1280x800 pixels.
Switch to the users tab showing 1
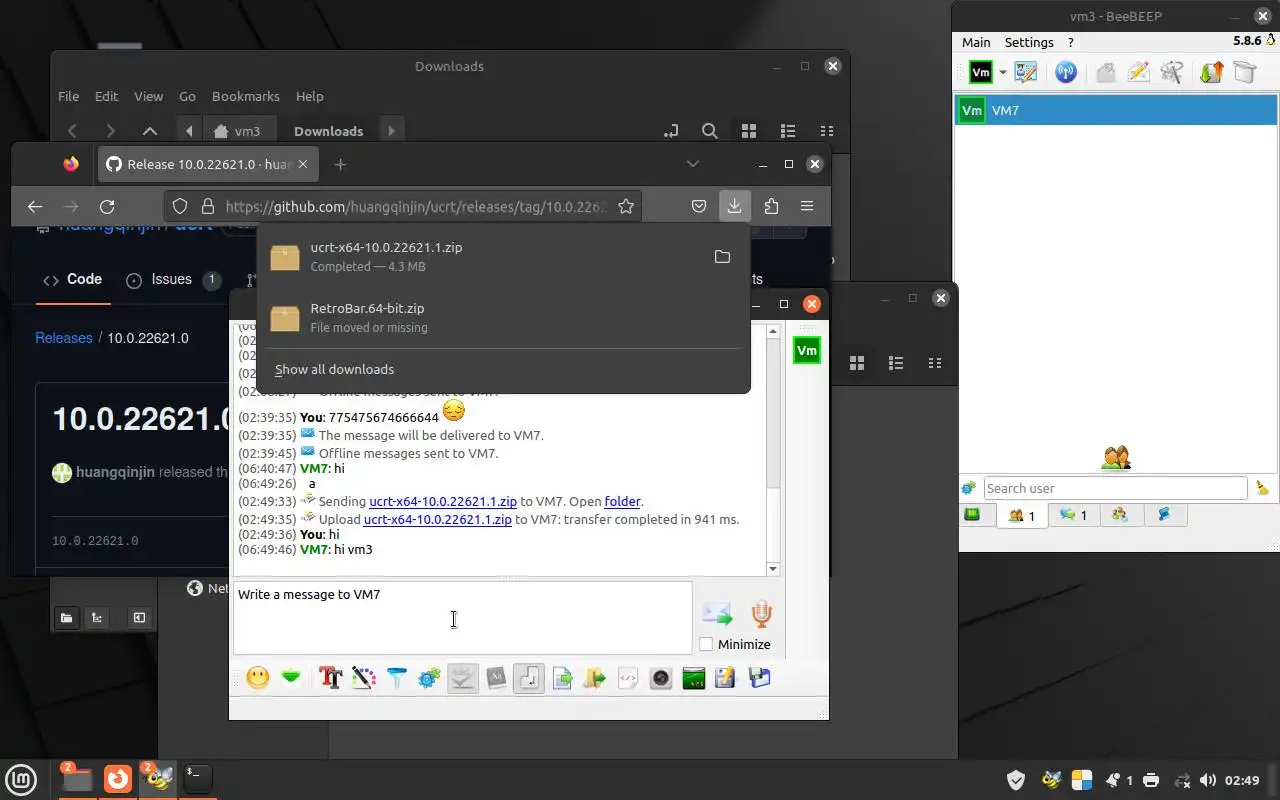pos(1022,515)
